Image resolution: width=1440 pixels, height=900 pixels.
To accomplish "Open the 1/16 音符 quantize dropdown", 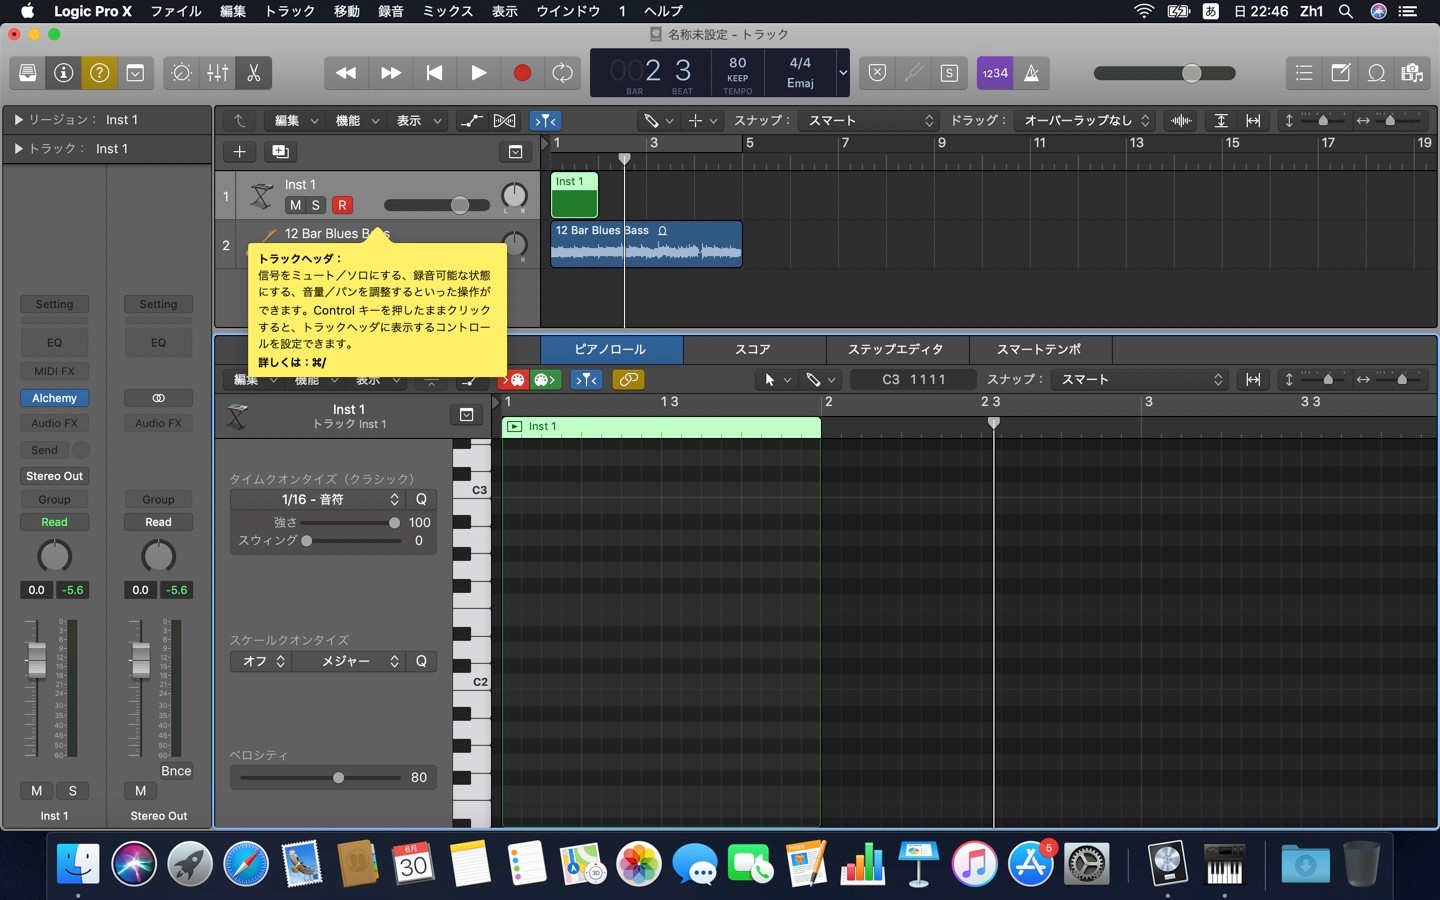I will point(318,499).
